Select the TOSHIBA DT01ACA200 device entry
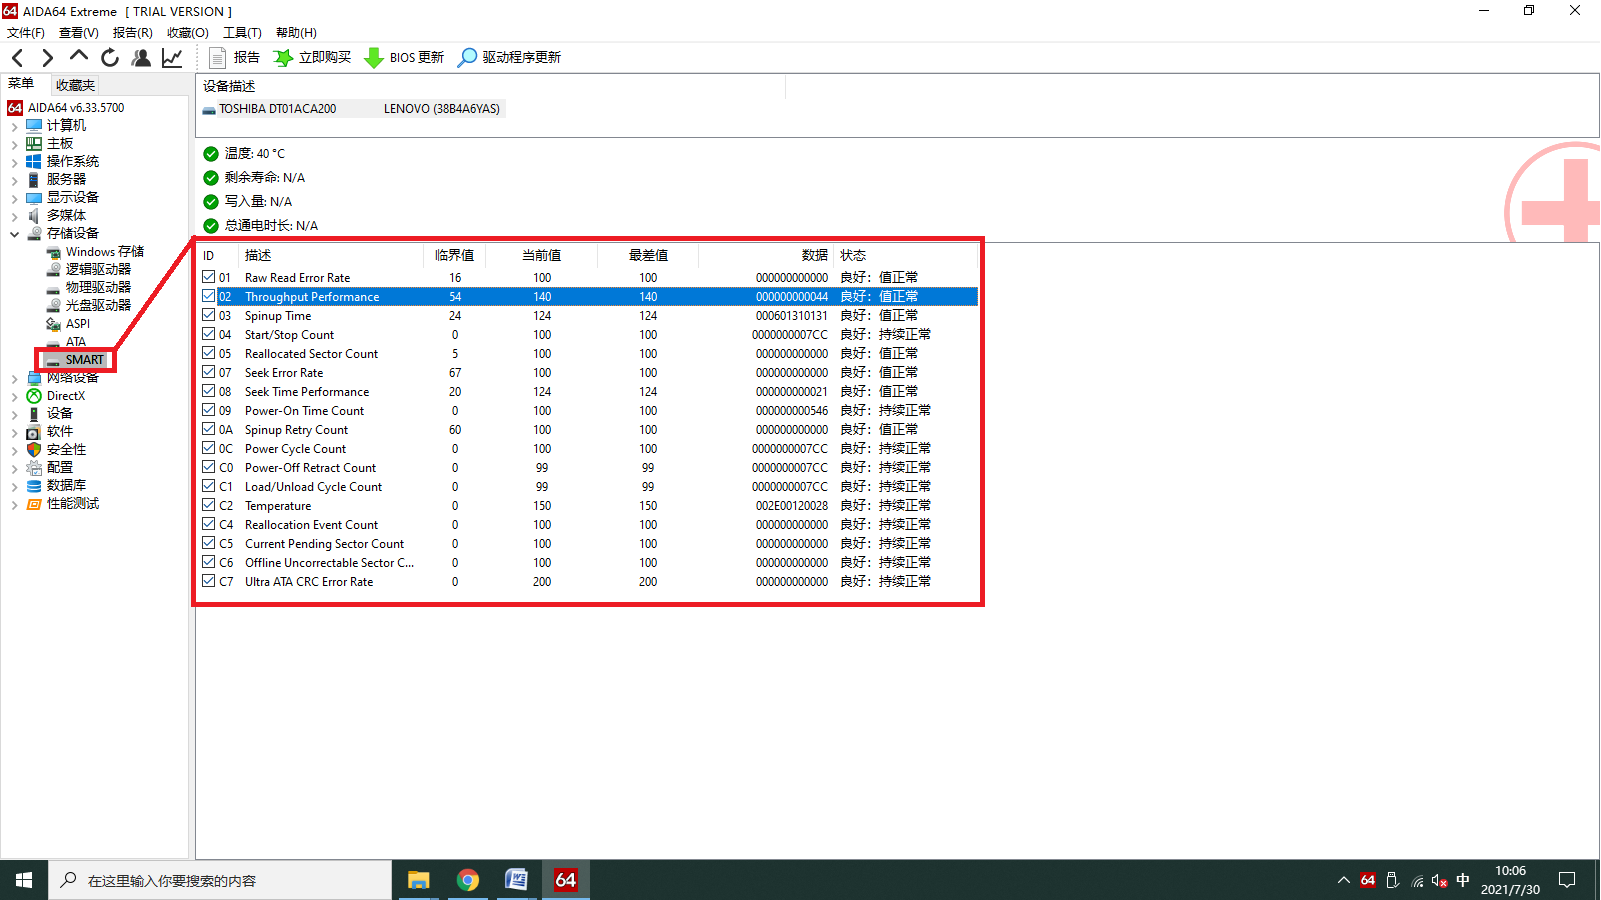The height and width of the screenshot is (900, 1601). pos(277,109)
